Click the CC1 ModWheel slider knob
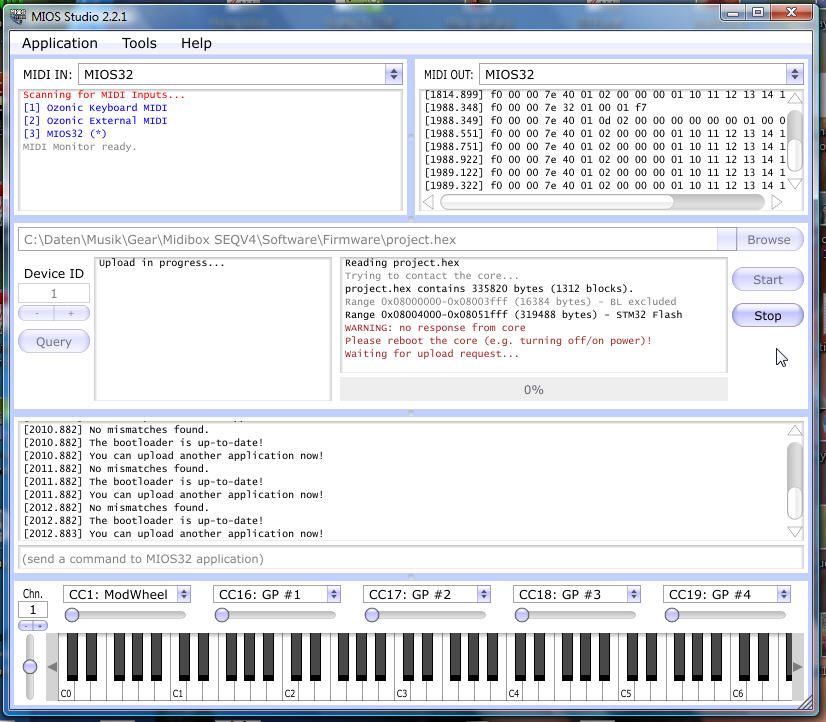This screenshot has width=826, height=722. click(x=72, y=615)
